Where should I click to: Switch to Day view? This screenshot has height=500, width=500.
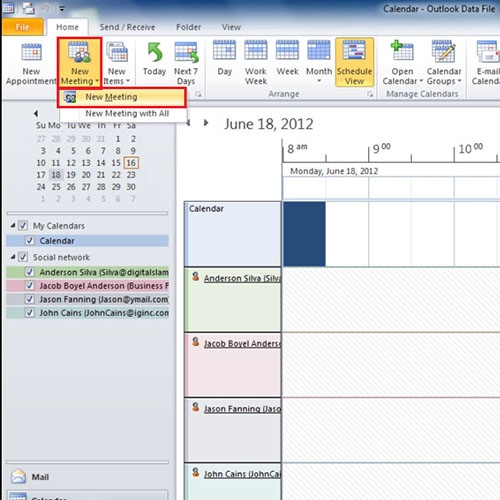(x=224, y=50)
